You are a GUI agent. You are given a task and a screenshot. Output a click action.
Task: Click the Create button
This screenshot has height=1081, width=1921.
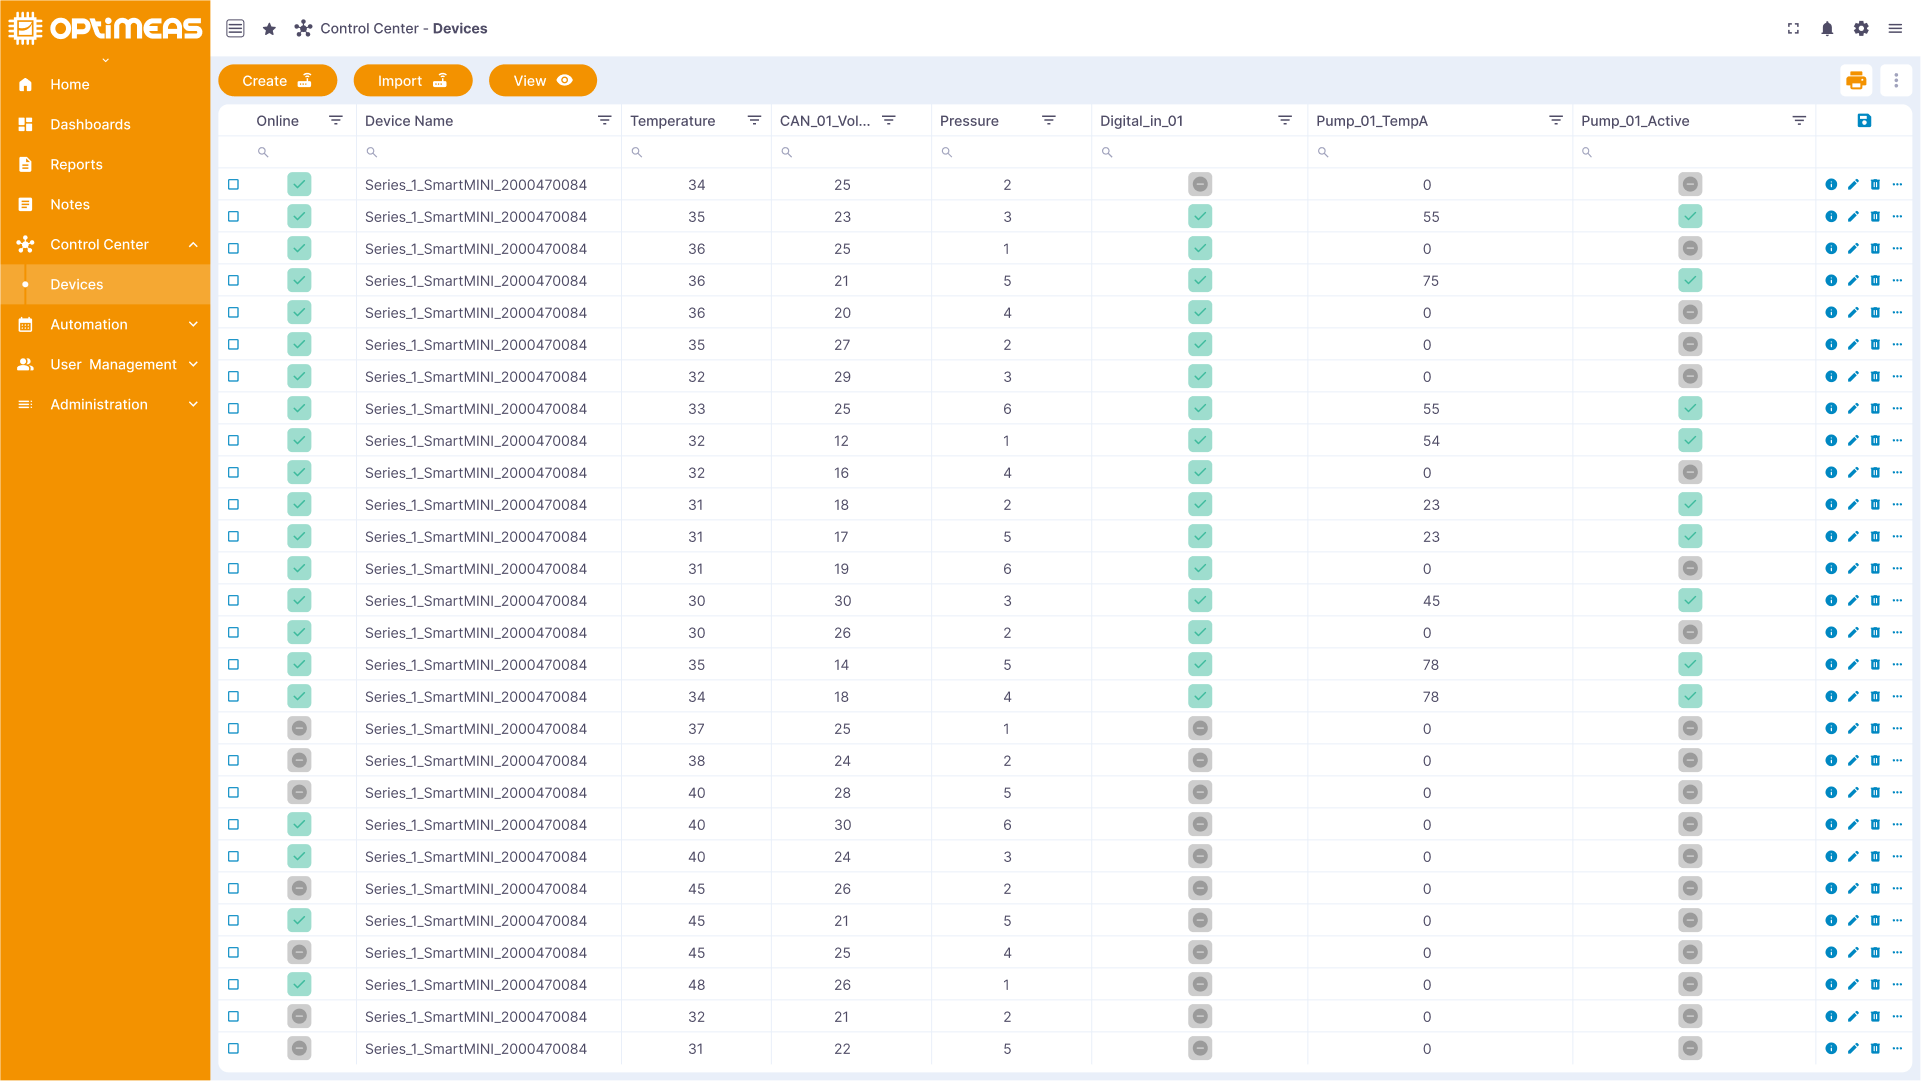point(278,81)
